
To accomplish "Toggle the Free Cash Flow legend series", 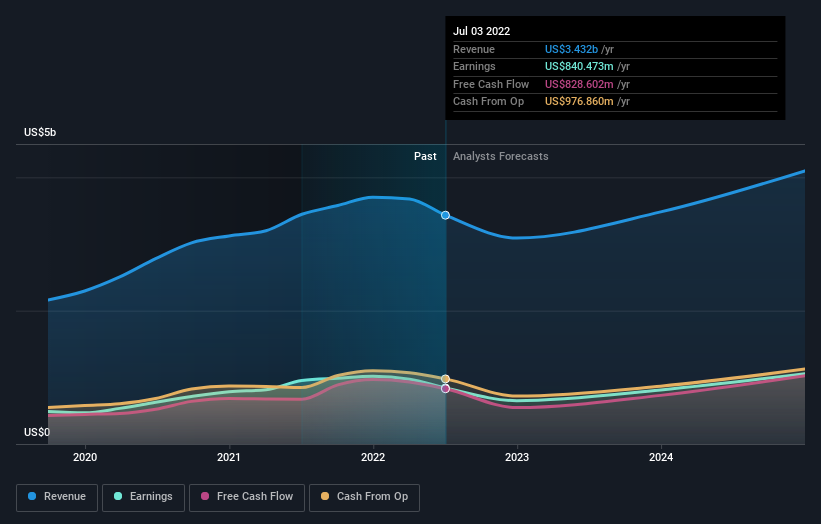I will pyautogui.click(x=247, y=497).
